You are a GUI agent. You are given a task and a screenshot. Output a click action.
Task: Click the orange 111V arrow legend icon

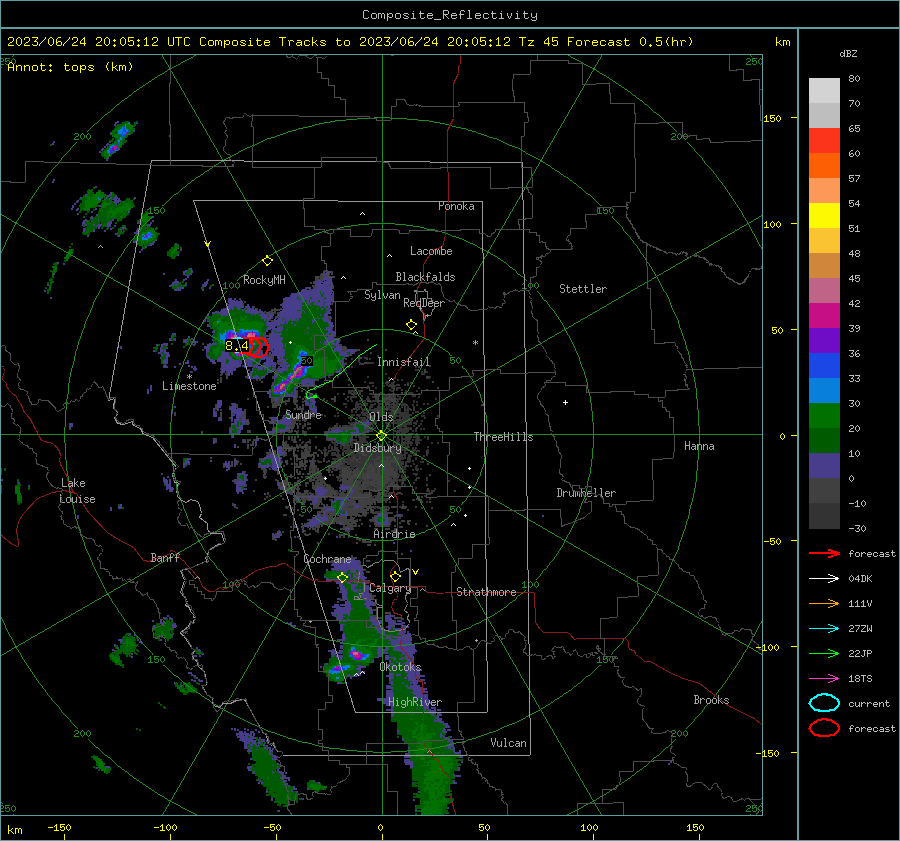tap(824, 603)
